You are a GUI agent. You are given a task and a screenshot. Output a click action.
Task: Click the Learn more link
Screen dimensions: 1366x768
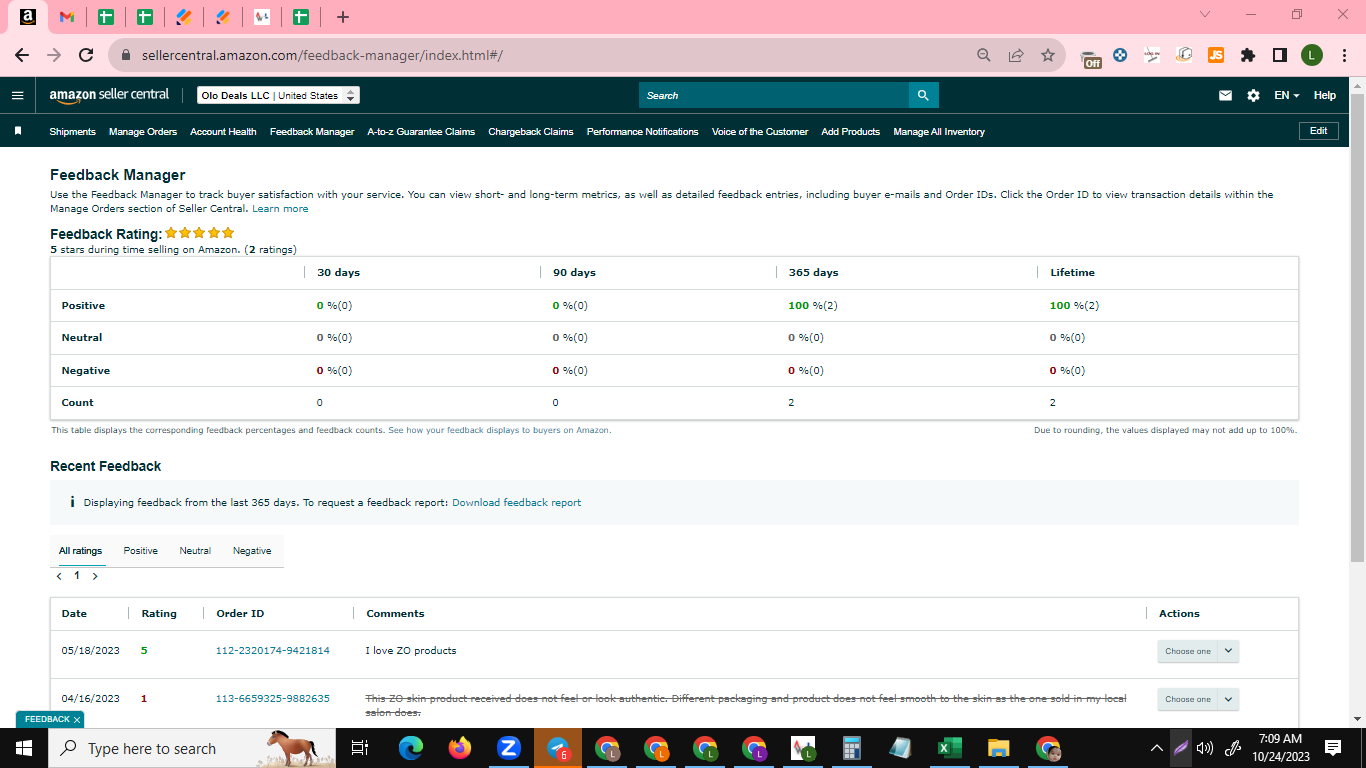[x=280, y=209]
